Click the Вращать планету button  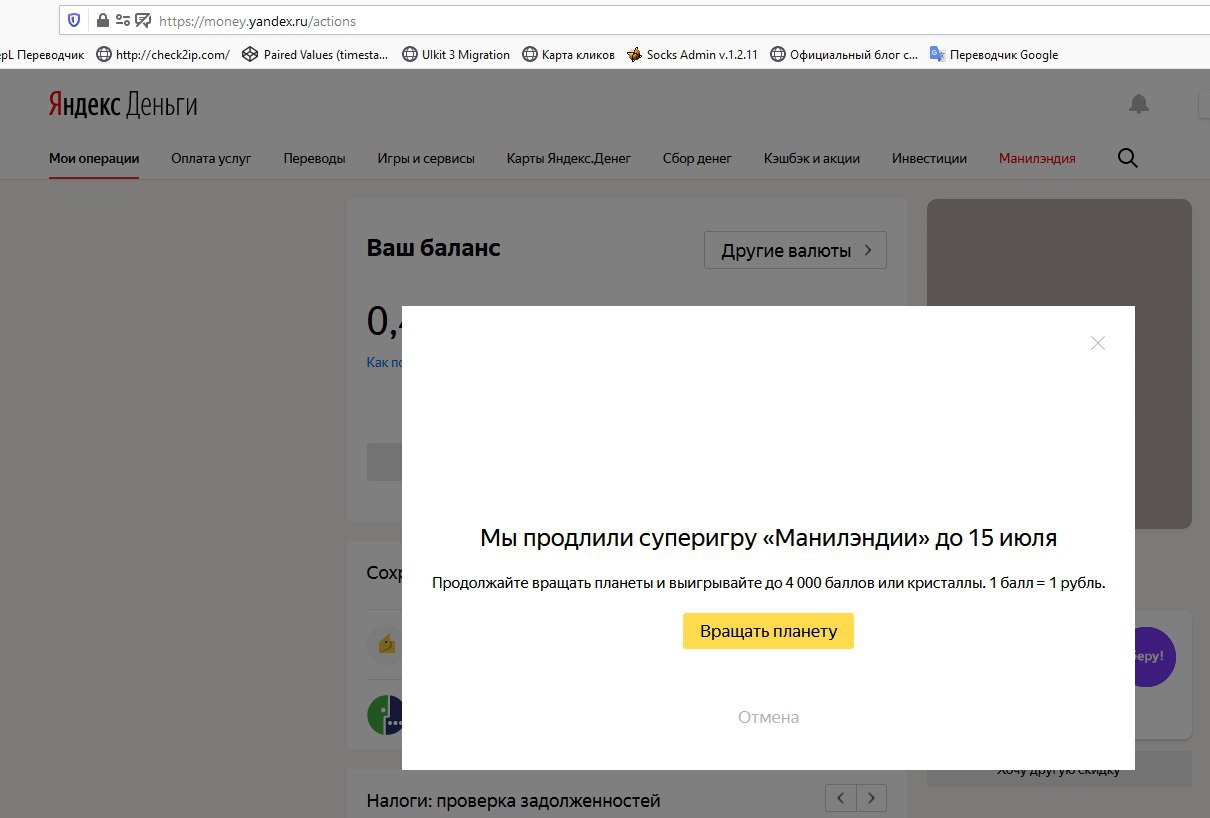click(x=768, y=631)
